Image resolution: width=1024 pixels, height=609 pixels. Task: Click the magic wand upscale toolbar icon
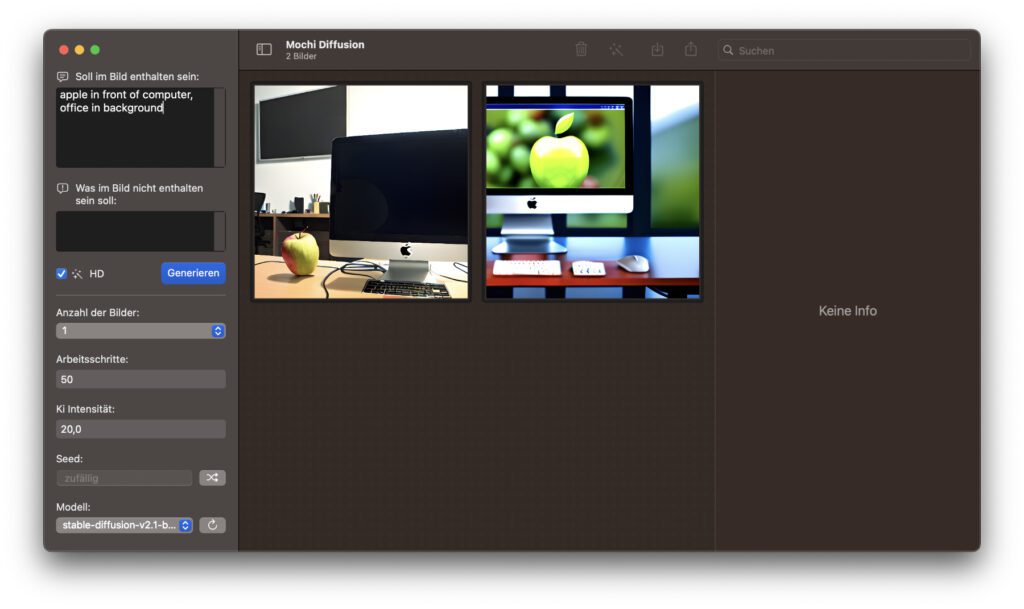click(616, 49)
